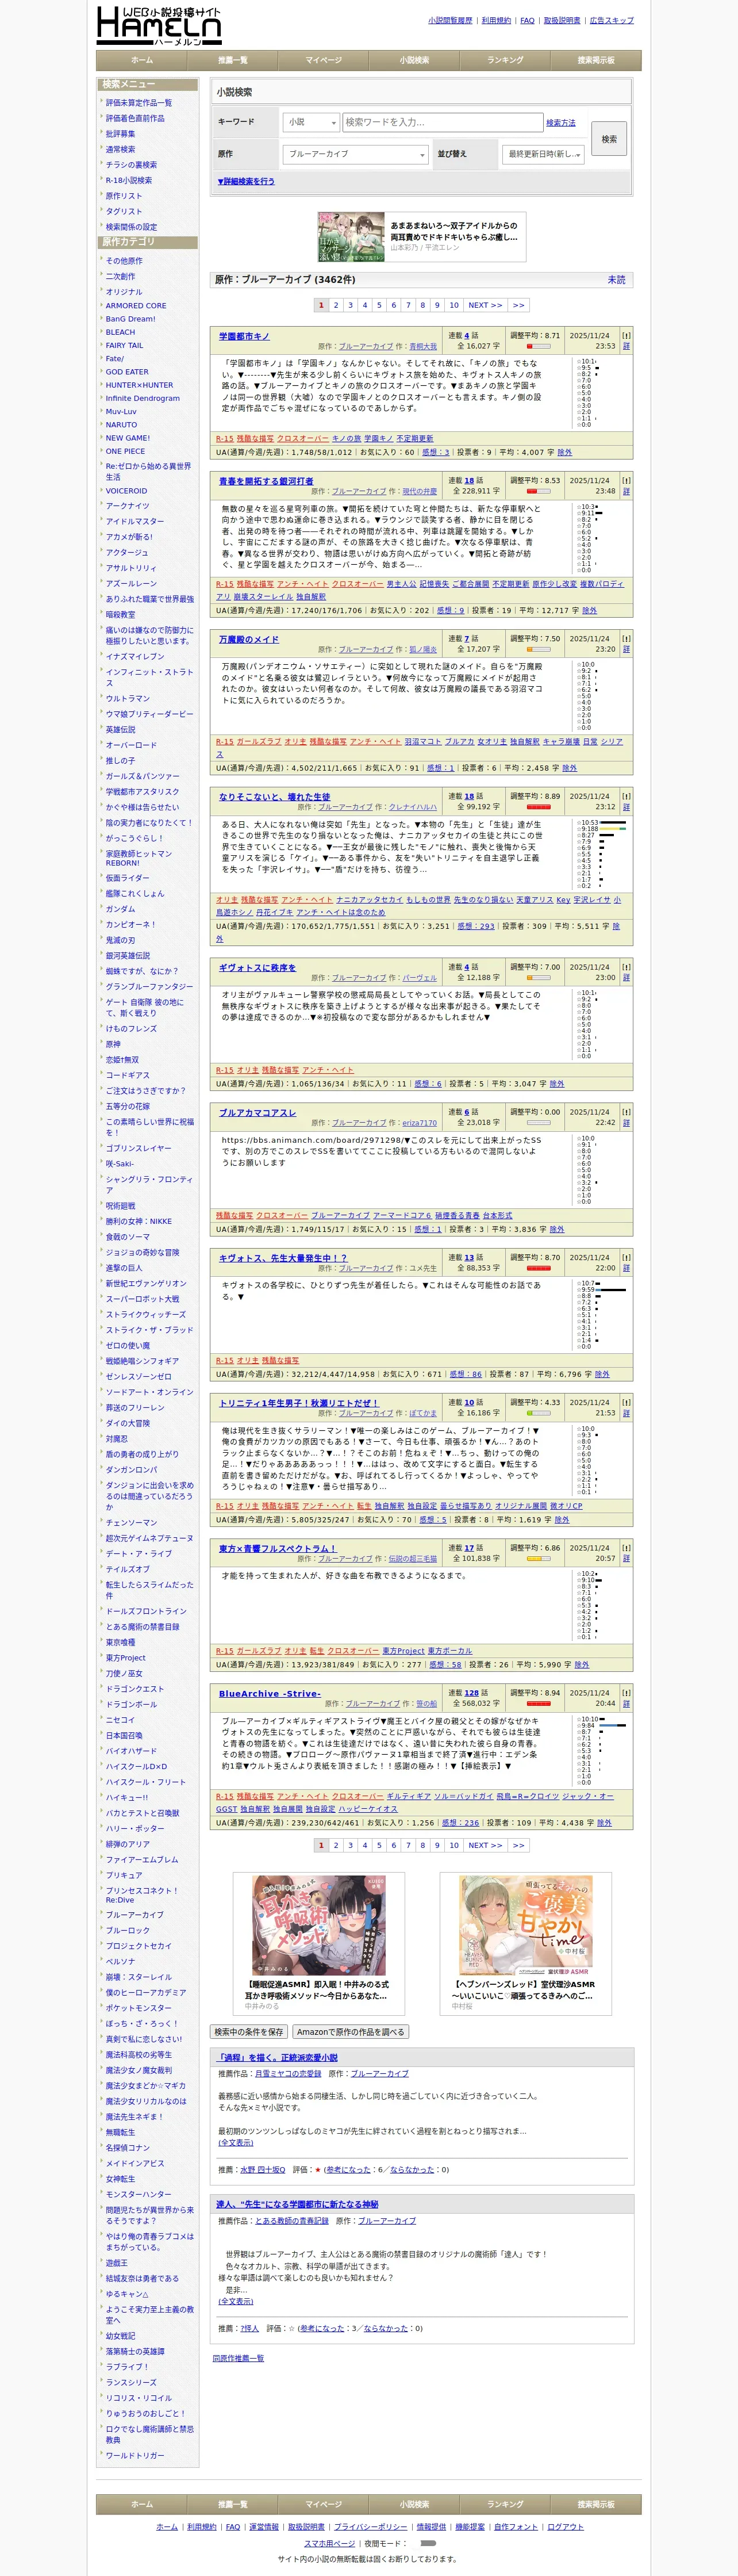Screen dimensions: 738x2576
Task: Open the search type dropdown showing 小説
Action: coord(311,122)
